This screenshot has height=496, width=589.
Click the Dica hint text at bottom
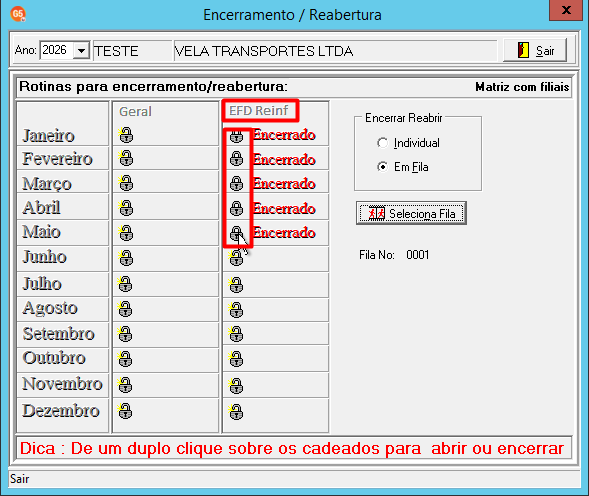292,448
